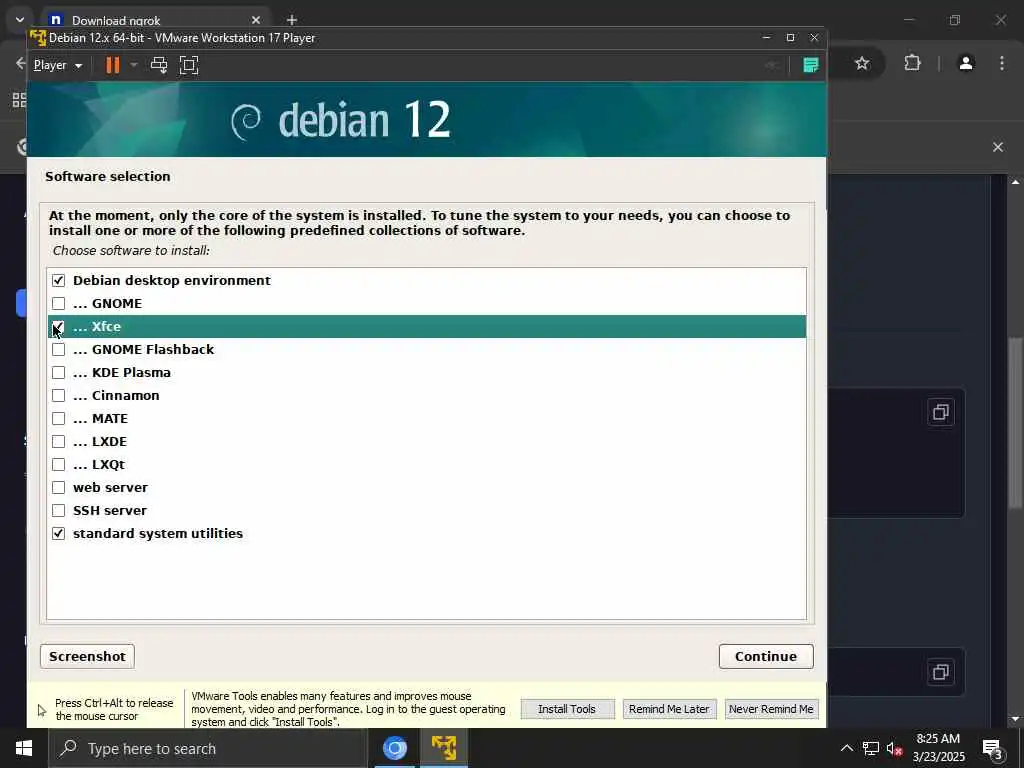Show hidden system tray icons chevron
This screenshot has width=1024, height=768.
tap(846, 748)
